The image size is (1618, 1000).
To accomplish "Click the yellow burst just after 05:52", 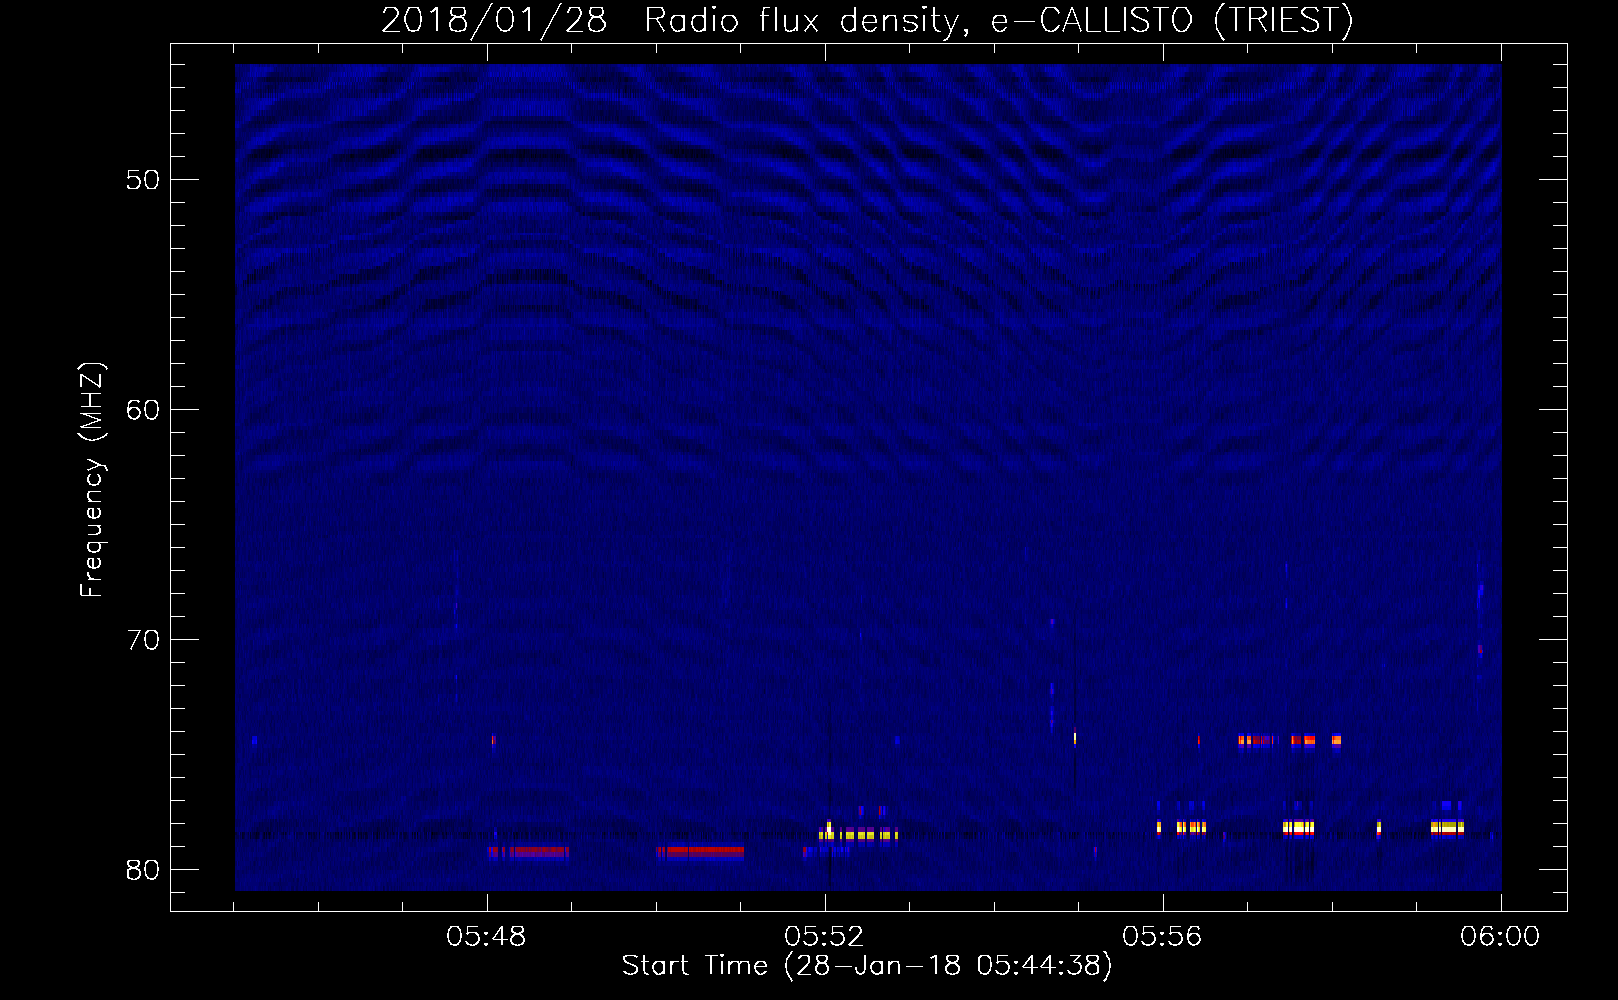I will [858, 835].
